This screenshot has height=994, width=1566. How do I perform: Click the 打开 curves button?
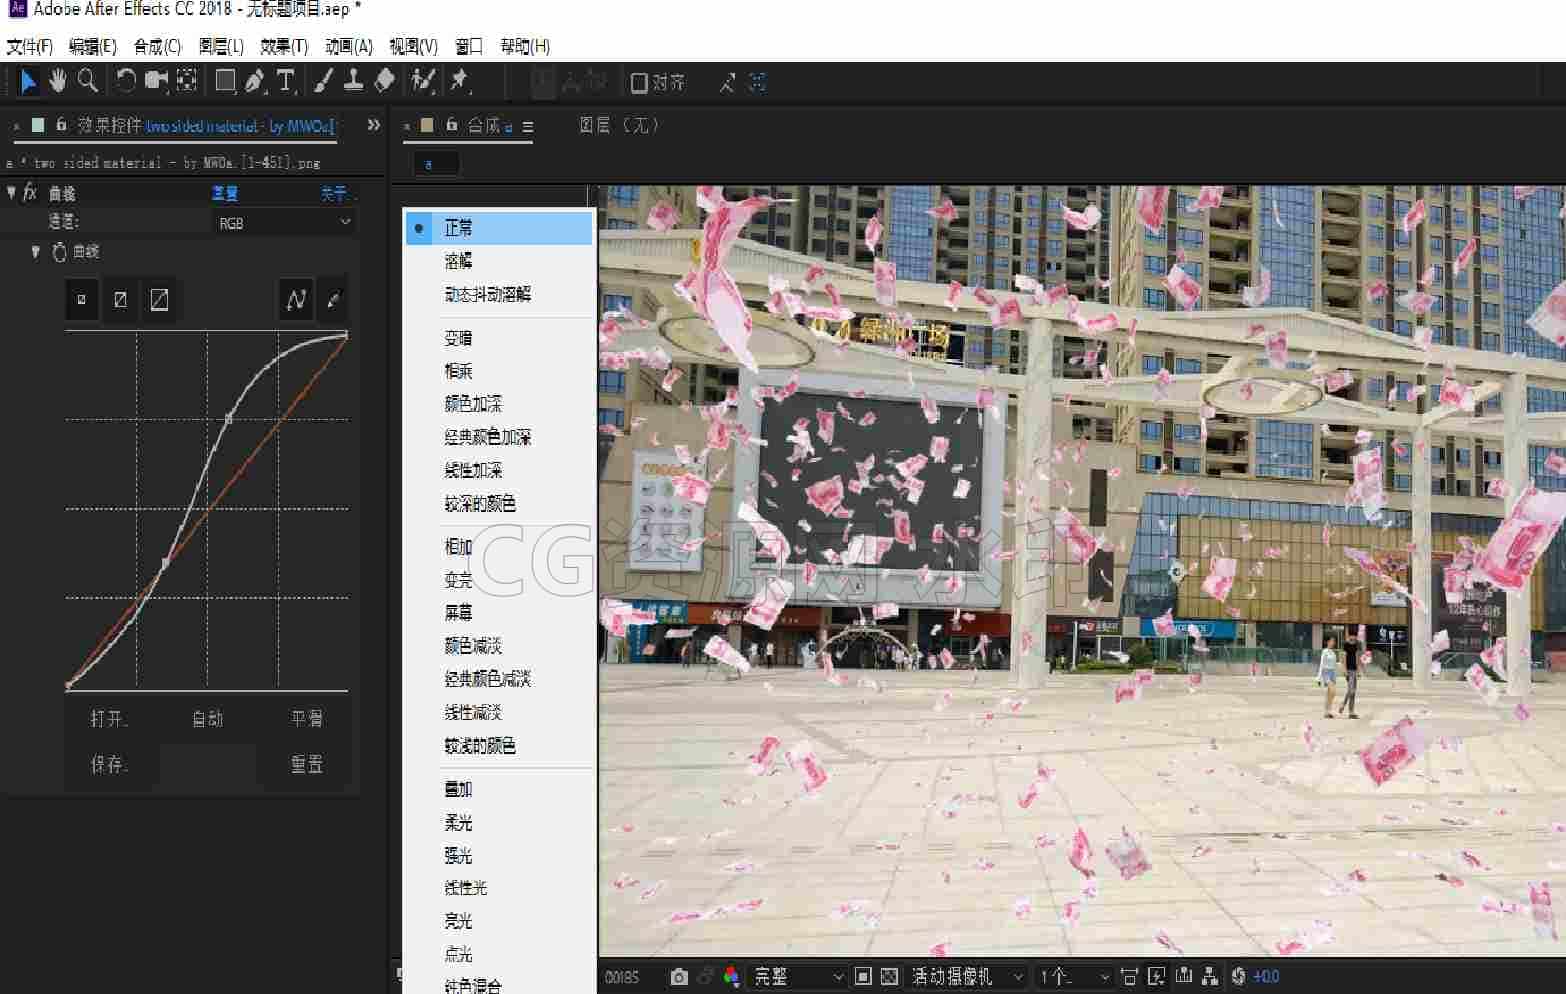(109, 719)
